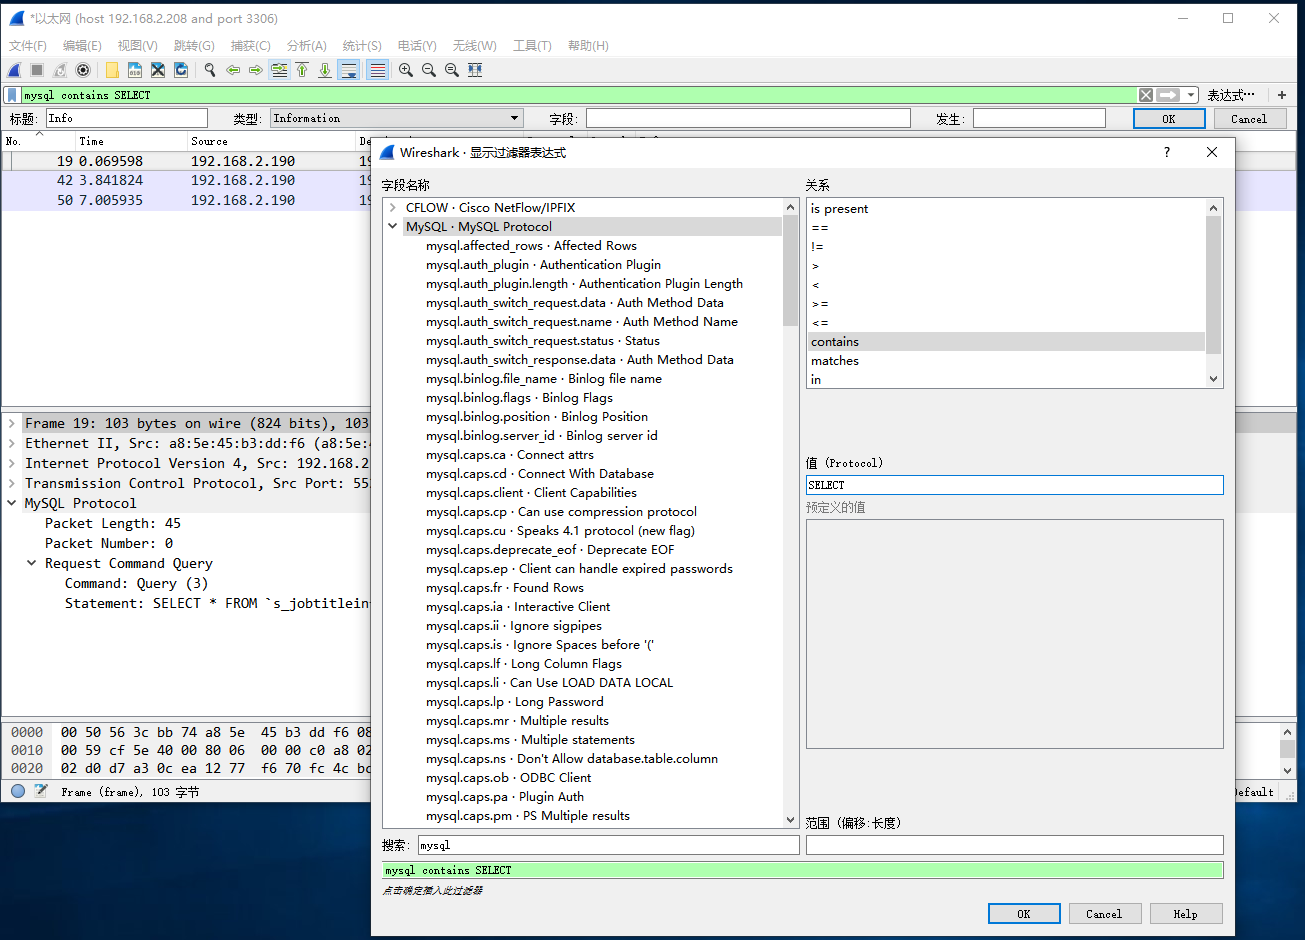The image size is (1305, 940).
Task: Click the Restart current capture icon
Action: coord(58,70)
